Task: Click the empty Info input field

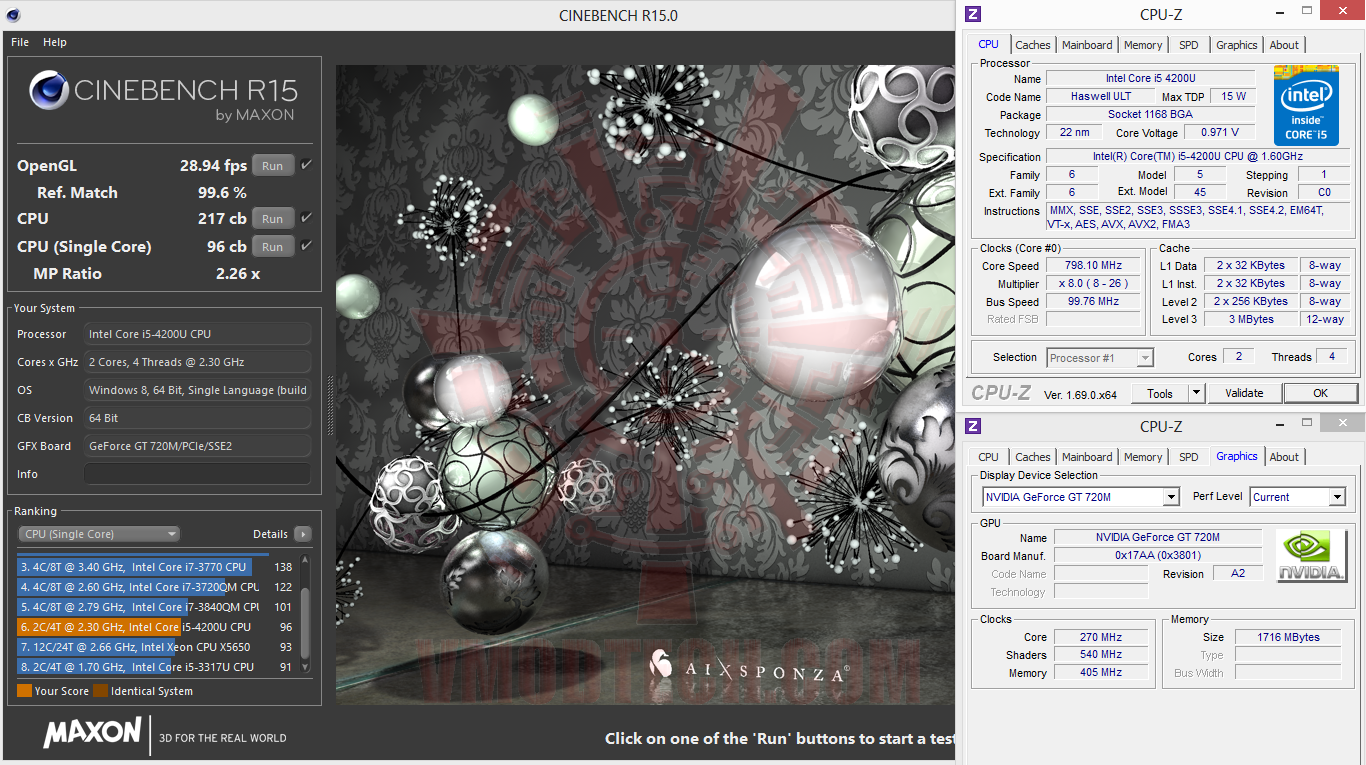Action: coord(198,474)
